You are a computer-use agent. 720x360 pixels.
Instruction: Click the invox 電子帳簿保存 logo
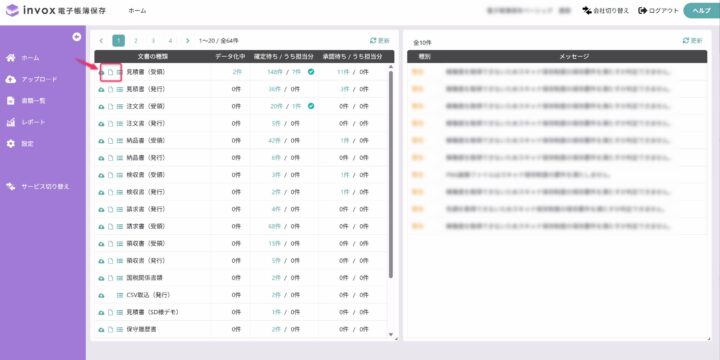click(56, 11)
